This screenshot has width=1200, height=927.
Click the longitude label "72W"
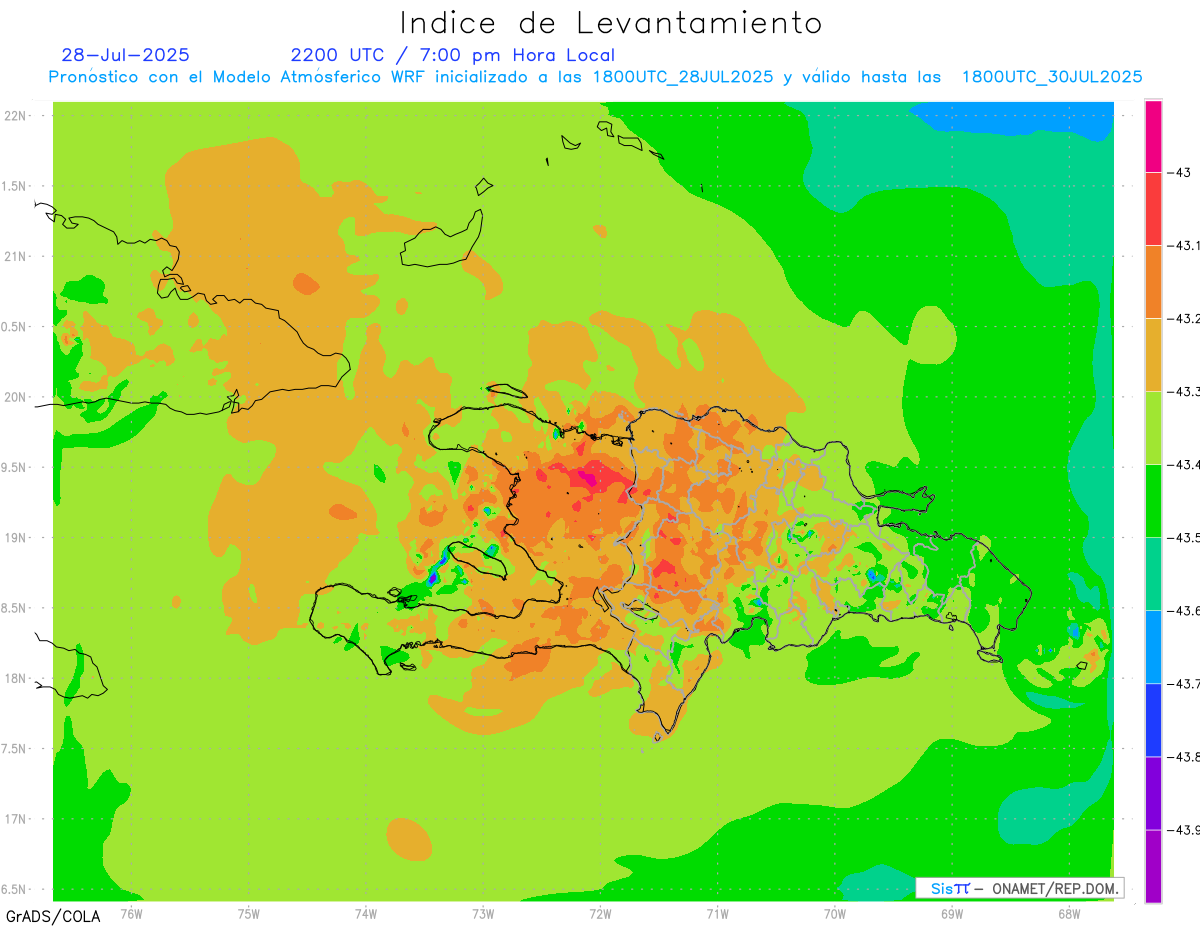click(600, 913)
